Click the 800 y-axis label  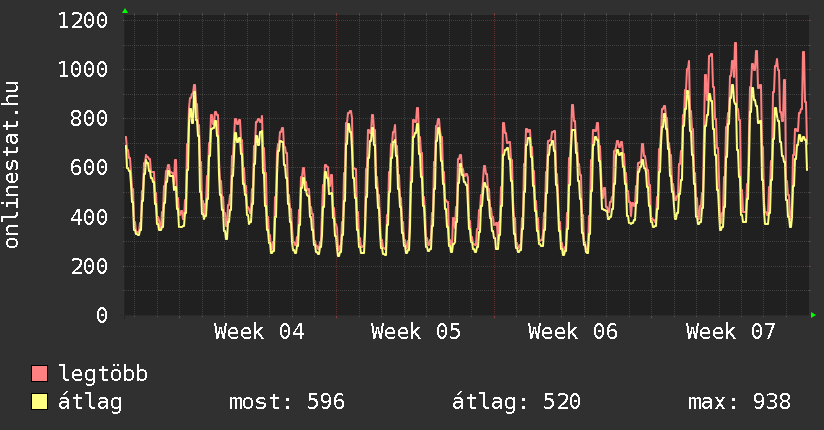89,118
